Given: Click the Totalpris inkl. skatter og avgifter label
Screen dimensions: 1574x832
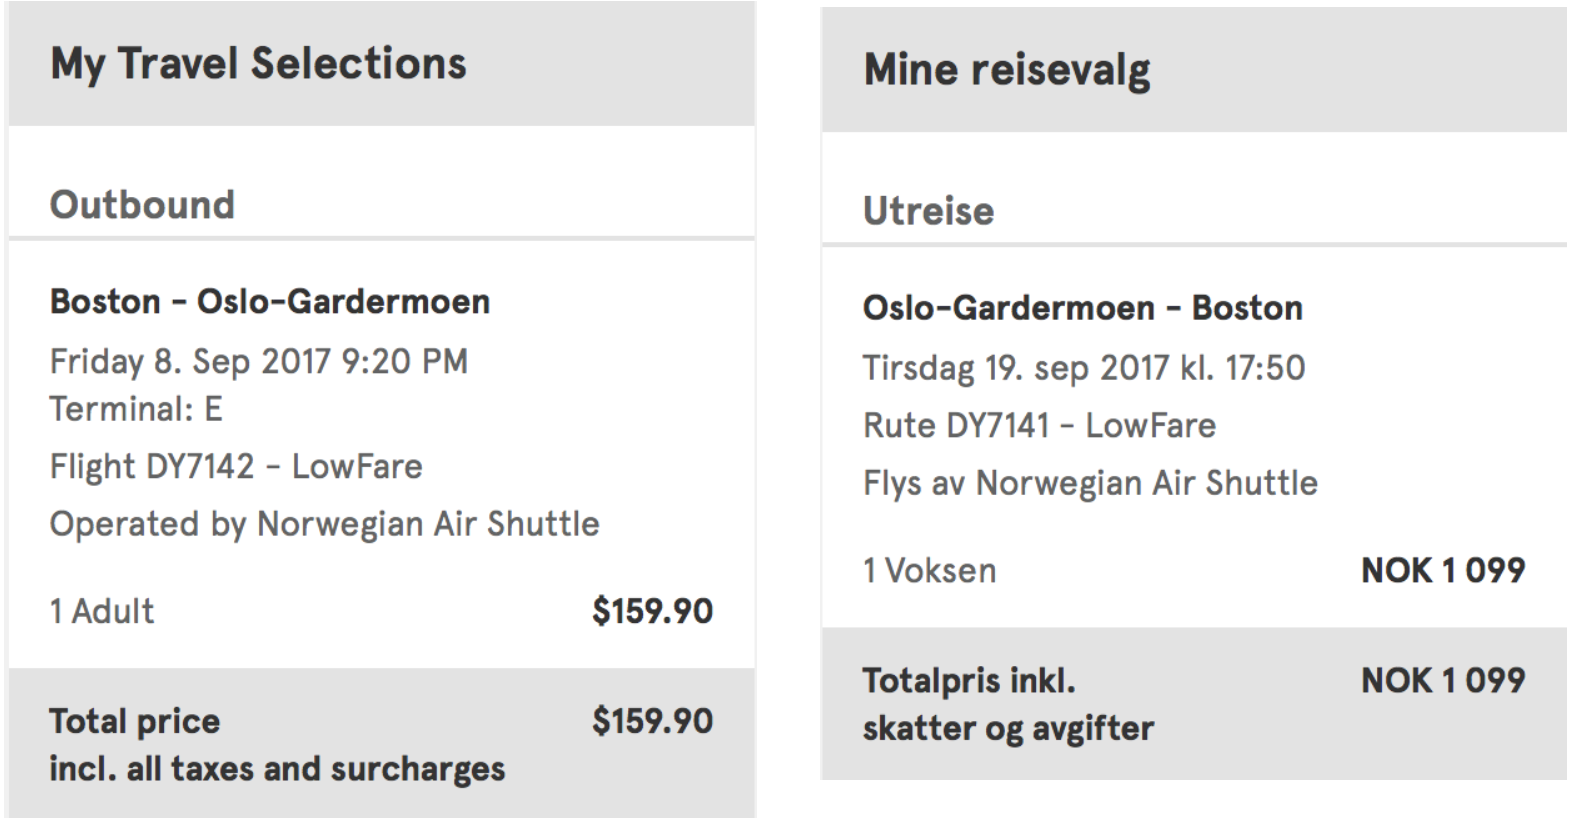Looking at the screenshot, I should pyautogui.click(x=1007, y=704).
